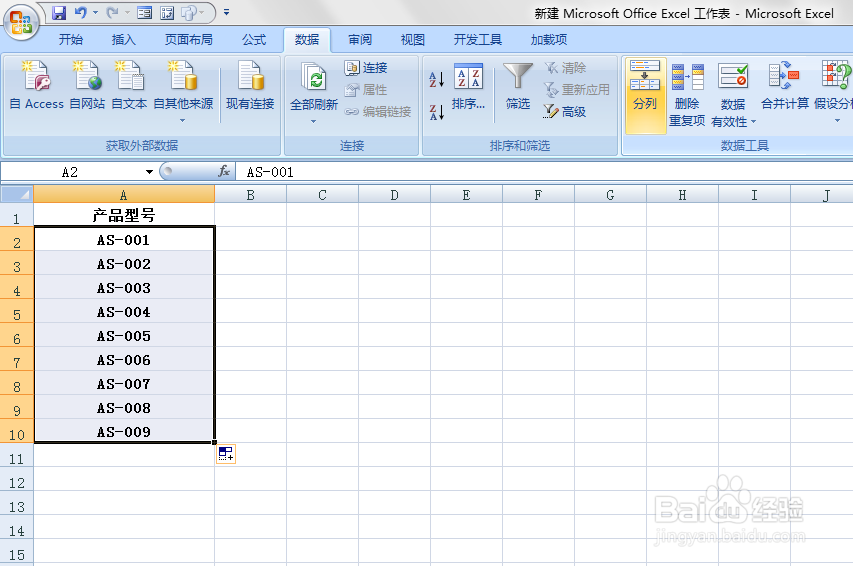Select cell containing AS-009
This screenshot has width=853, height=566.
pos(124,431)
